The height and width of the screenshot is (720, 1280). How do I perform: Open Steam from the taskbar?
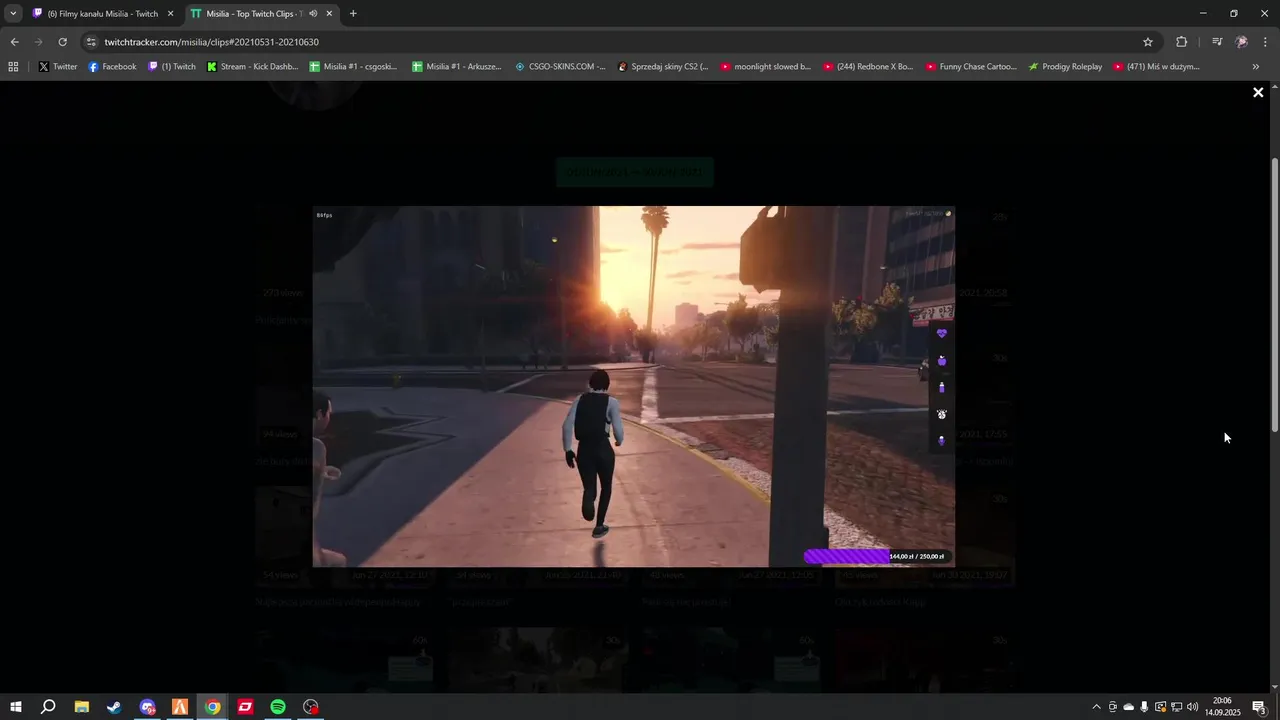[114, 707]
